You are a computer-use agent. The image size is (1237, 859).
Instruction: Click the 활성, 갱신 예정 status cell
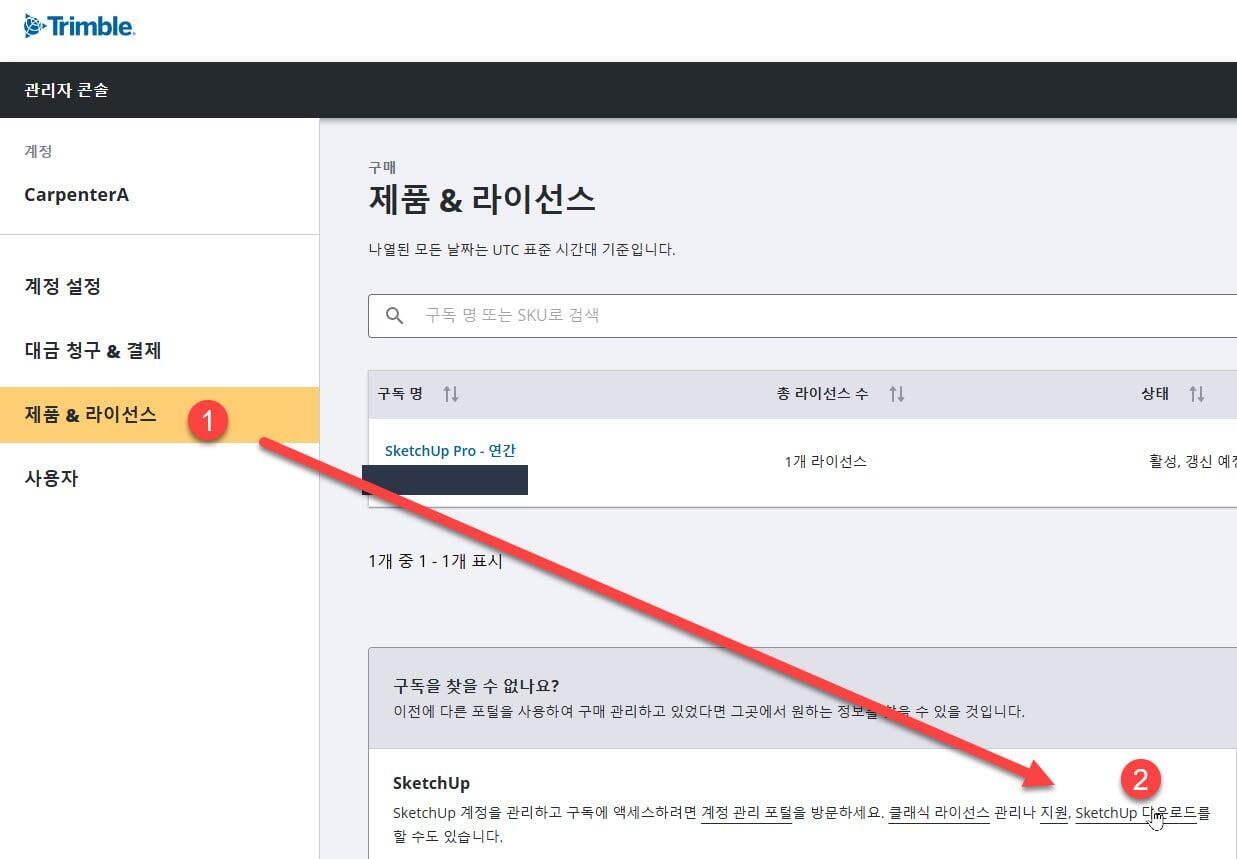pyautogui.click(x=1192, y=462)
